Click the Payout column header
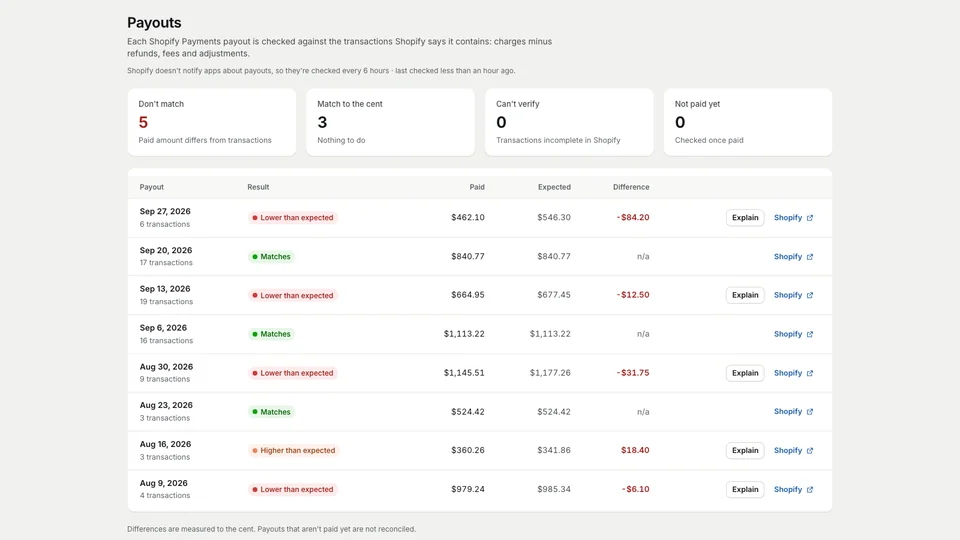The width and height of the screenshot is (960, 540). pos(151,187)
